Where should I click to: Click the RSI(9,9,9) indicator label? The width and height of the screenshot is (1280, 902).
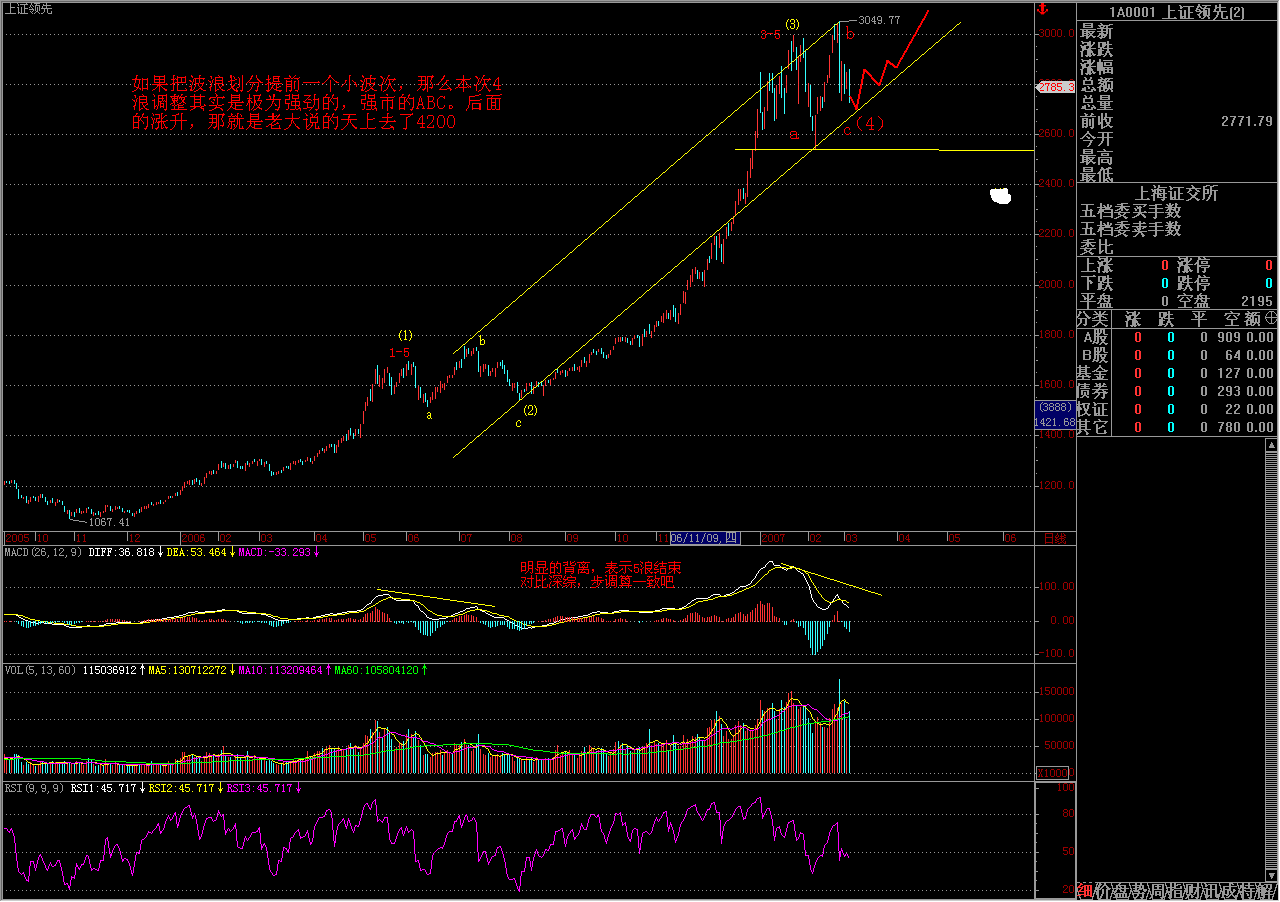33,788
